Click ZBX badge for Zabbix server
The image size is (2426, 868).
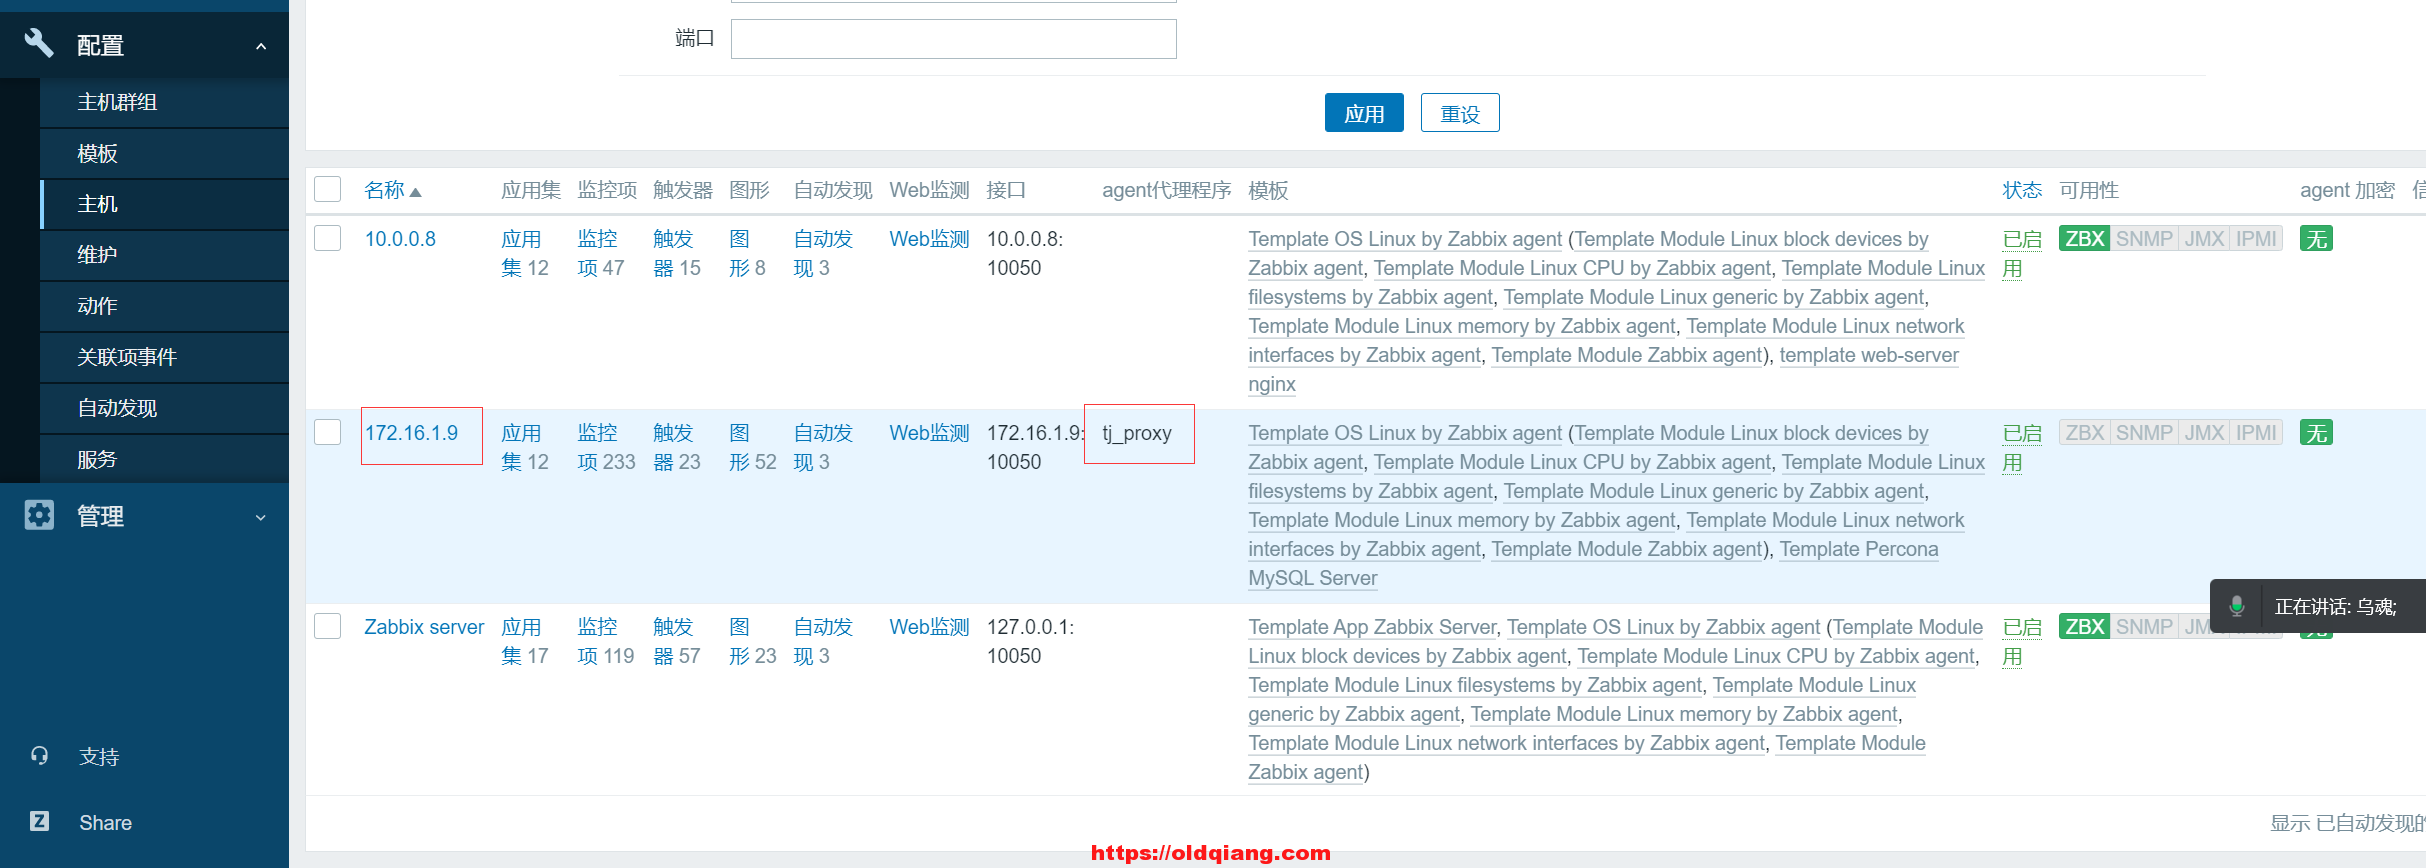click(2084, 627)
